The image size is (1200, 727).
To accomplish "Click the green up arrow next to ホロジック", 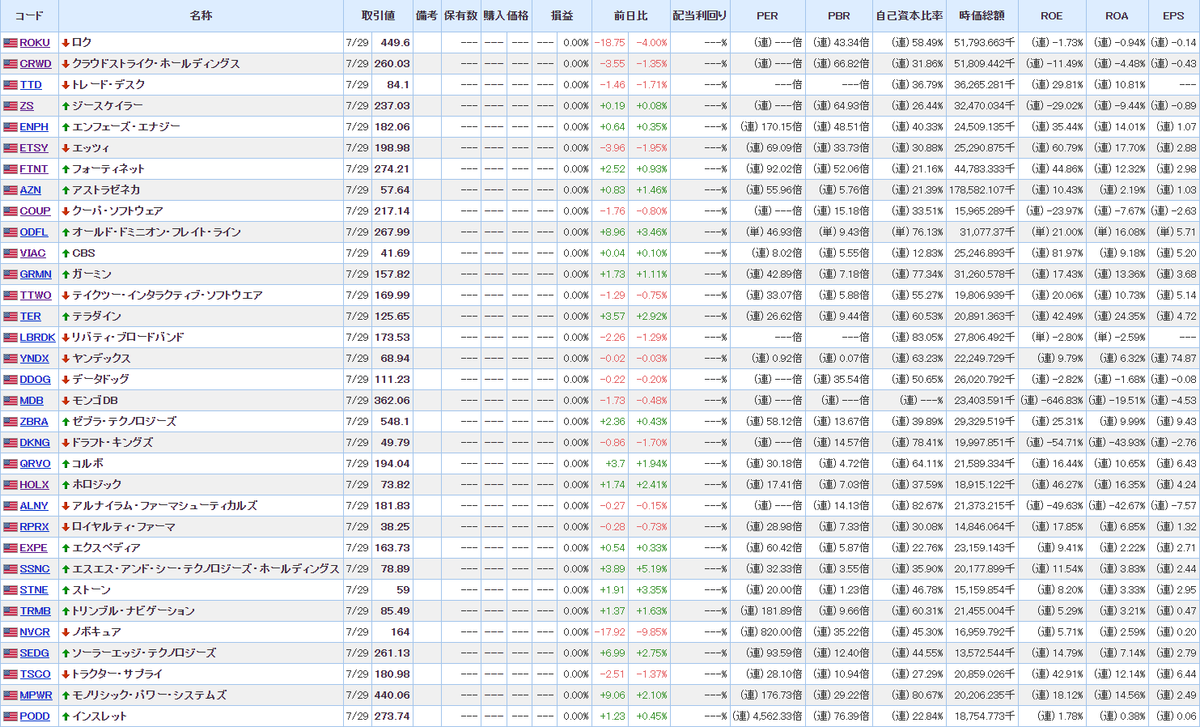I will click(66, 484).
